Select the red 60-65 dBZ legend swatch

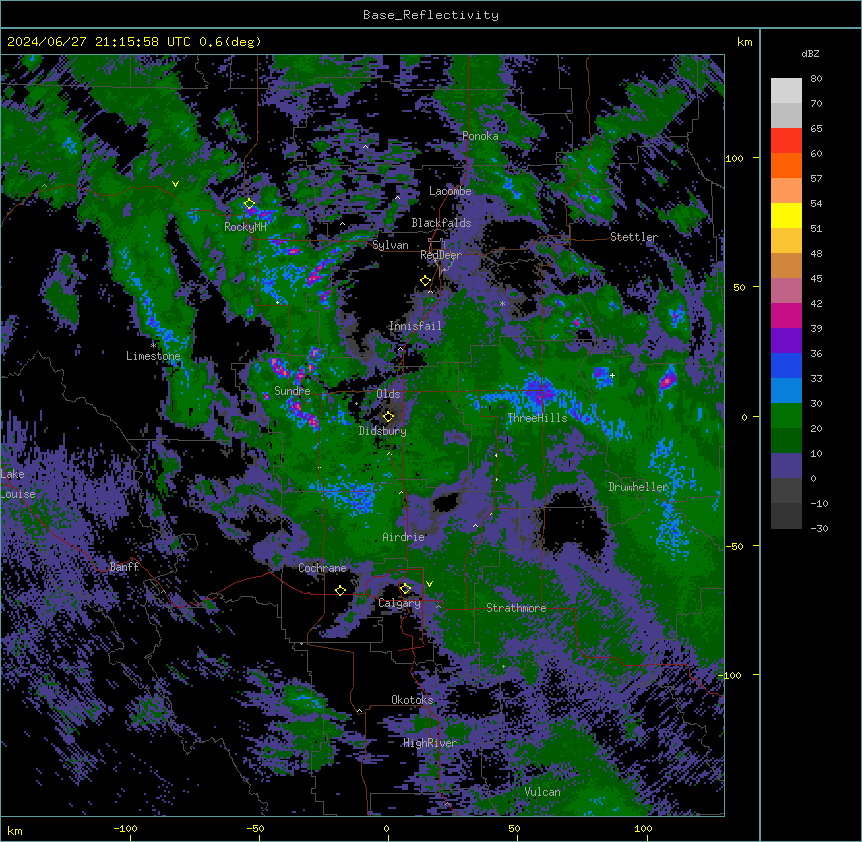tap(786, 141)
